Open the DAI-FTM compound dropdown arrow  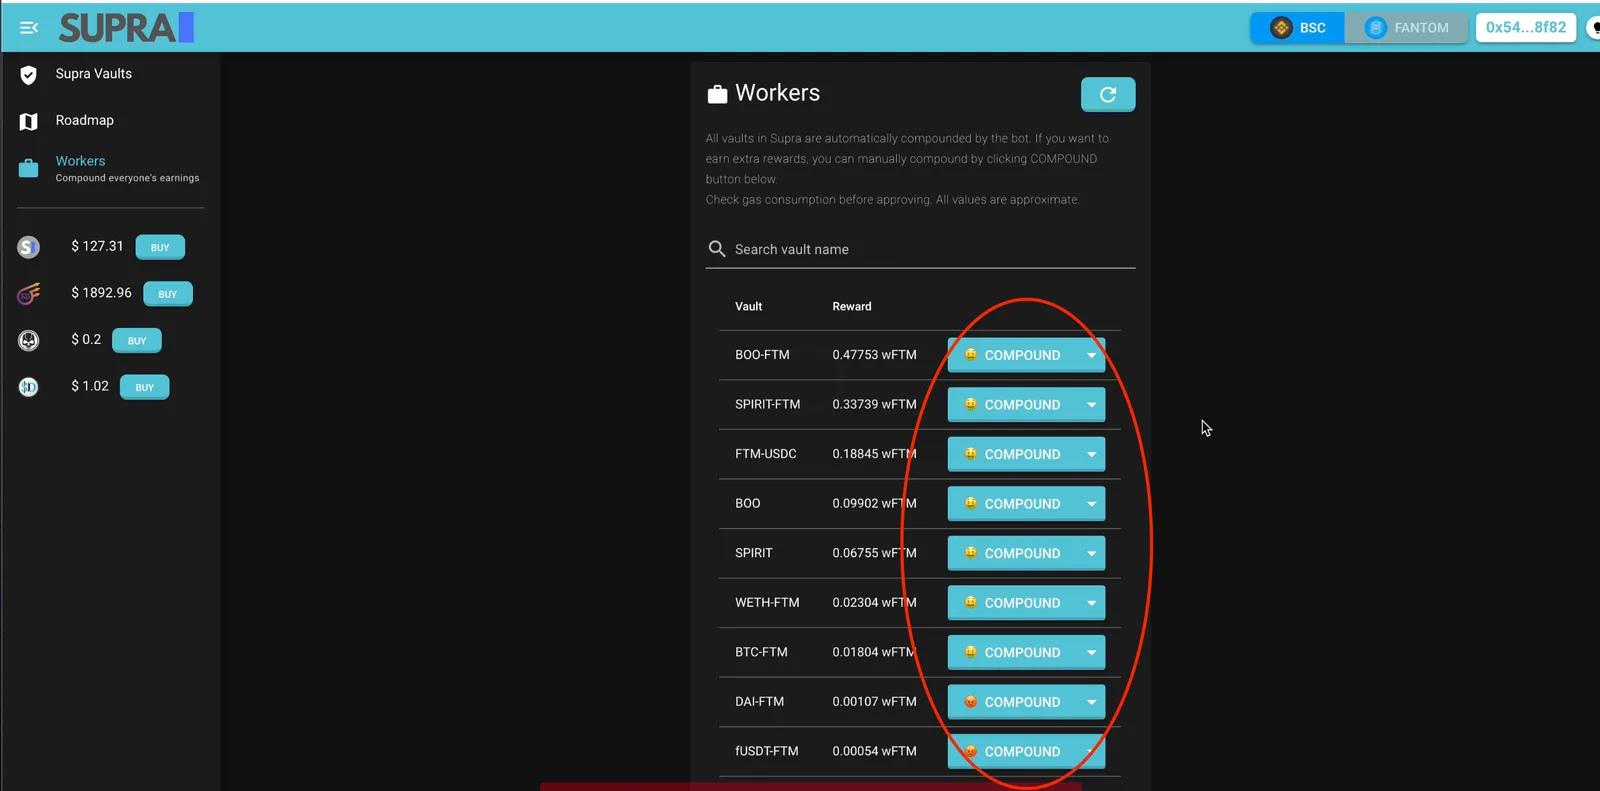1091,702
